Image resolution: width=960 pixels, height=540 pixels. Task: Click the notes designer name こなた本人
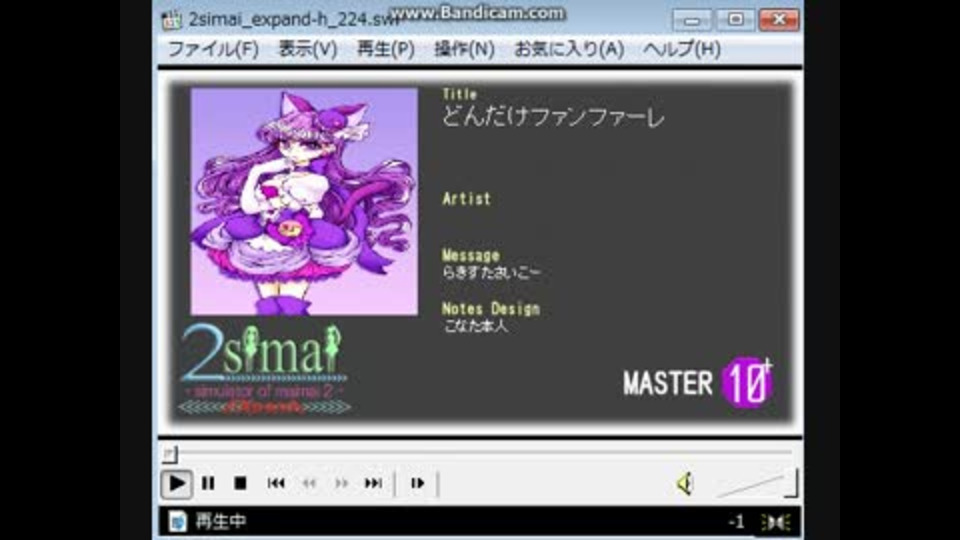[x=475, y=326]
